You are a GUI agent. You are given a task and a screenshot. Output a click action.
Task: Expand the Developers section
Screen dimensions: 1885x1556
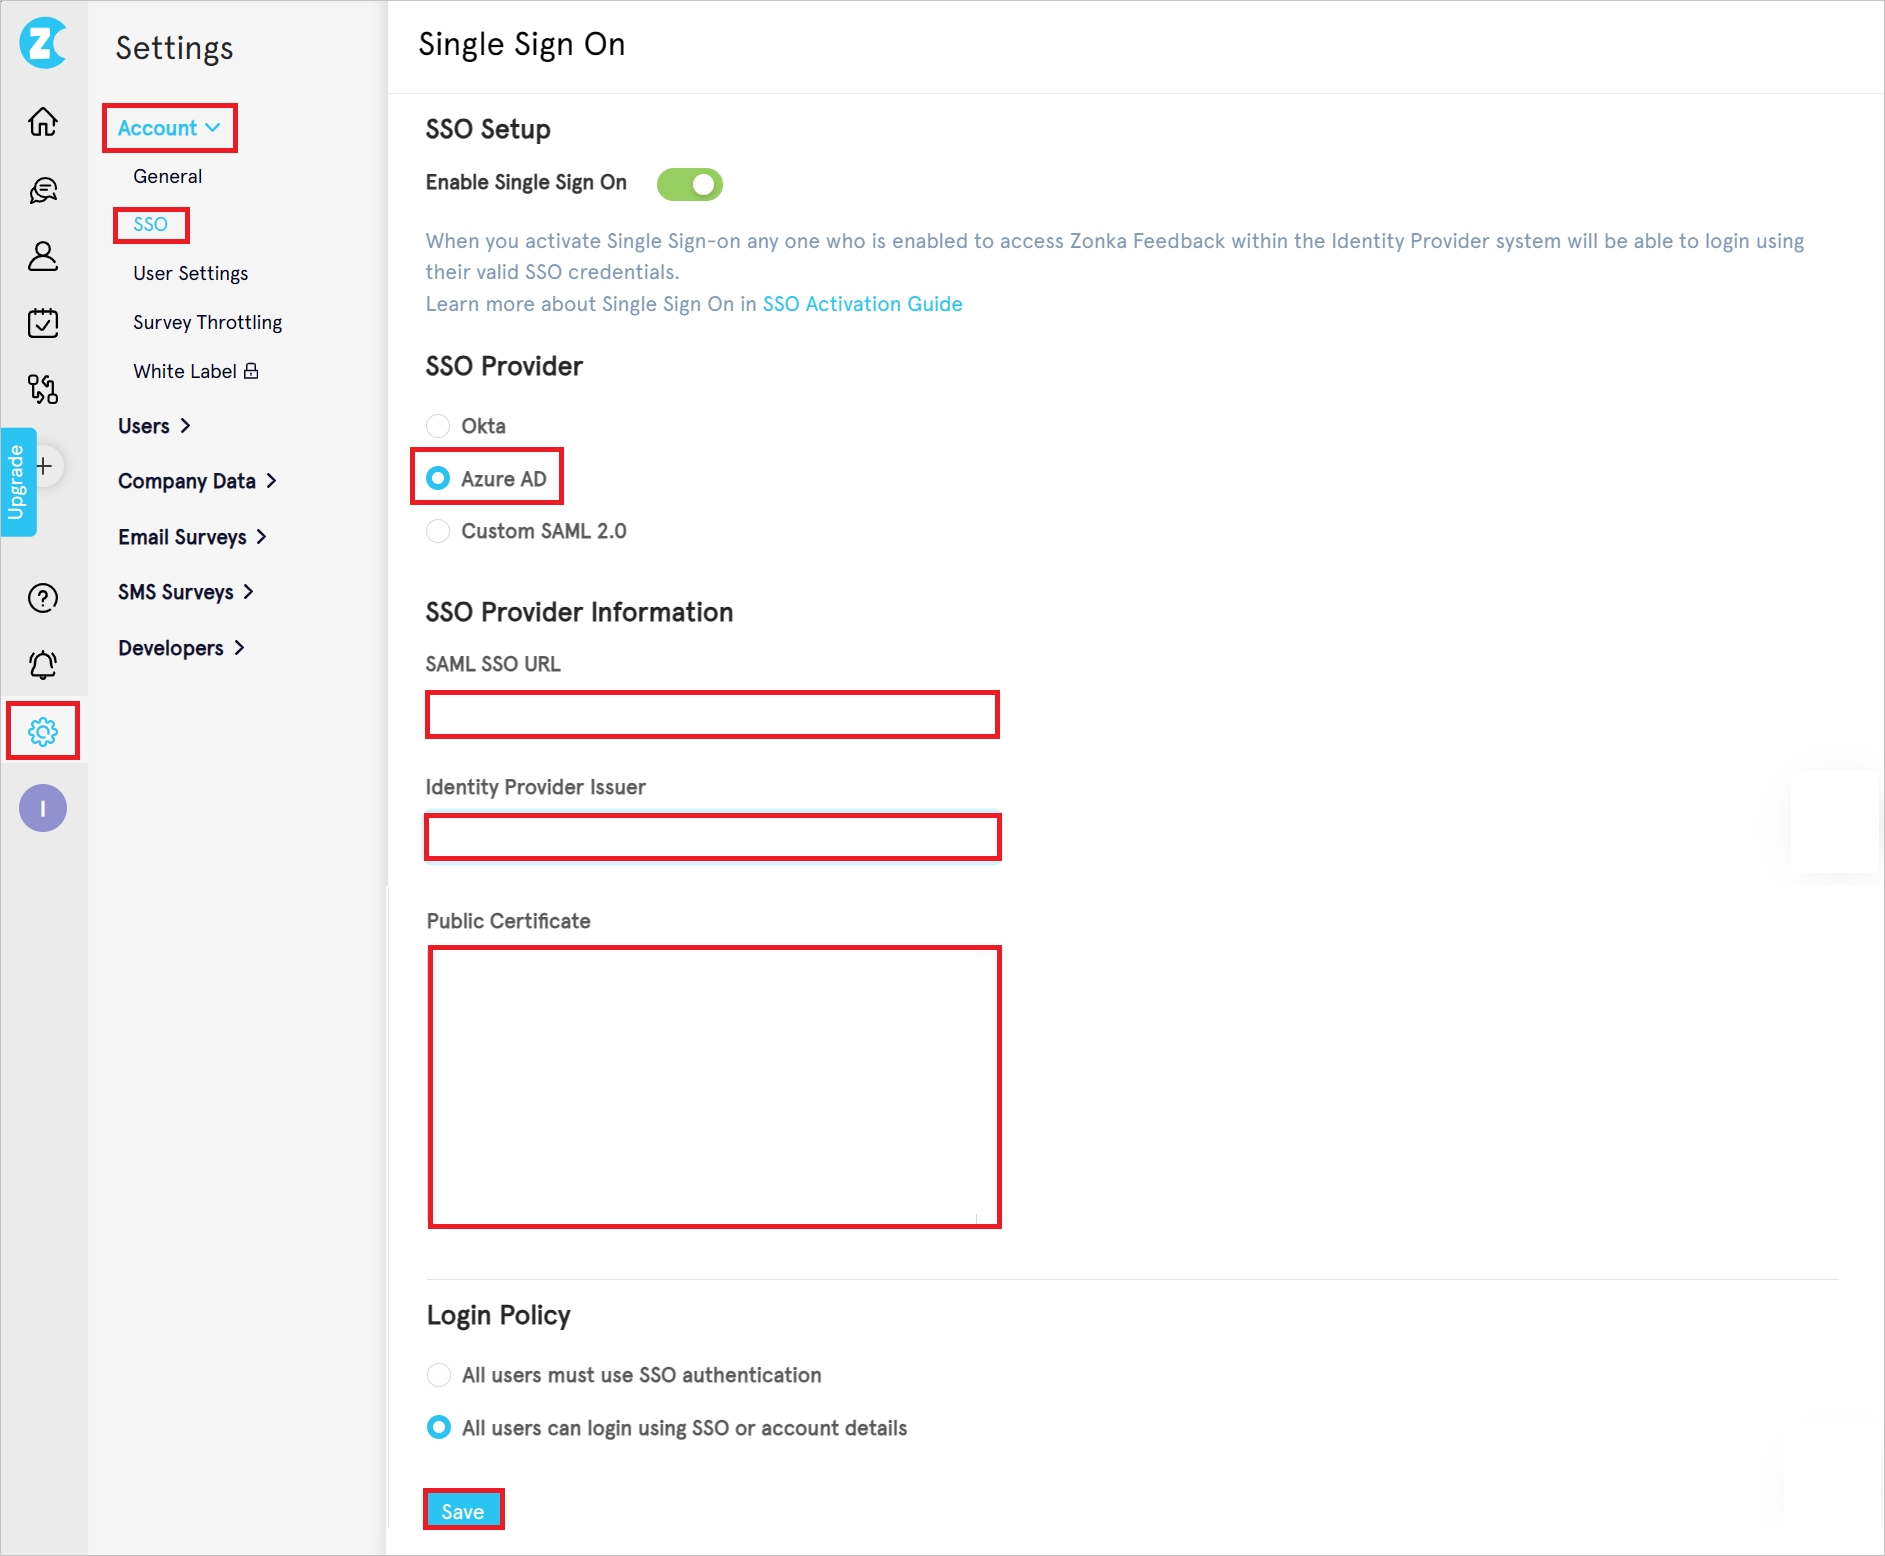[181, 648]
